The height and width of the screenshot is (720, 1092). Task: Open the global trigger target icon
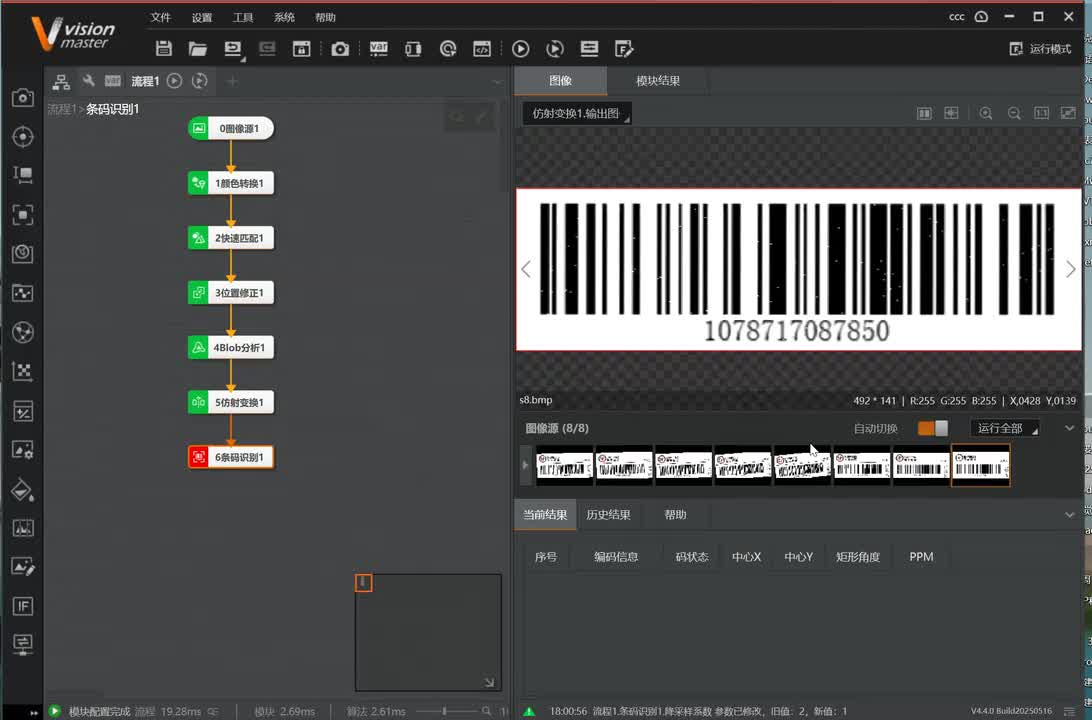pos(448,49)
